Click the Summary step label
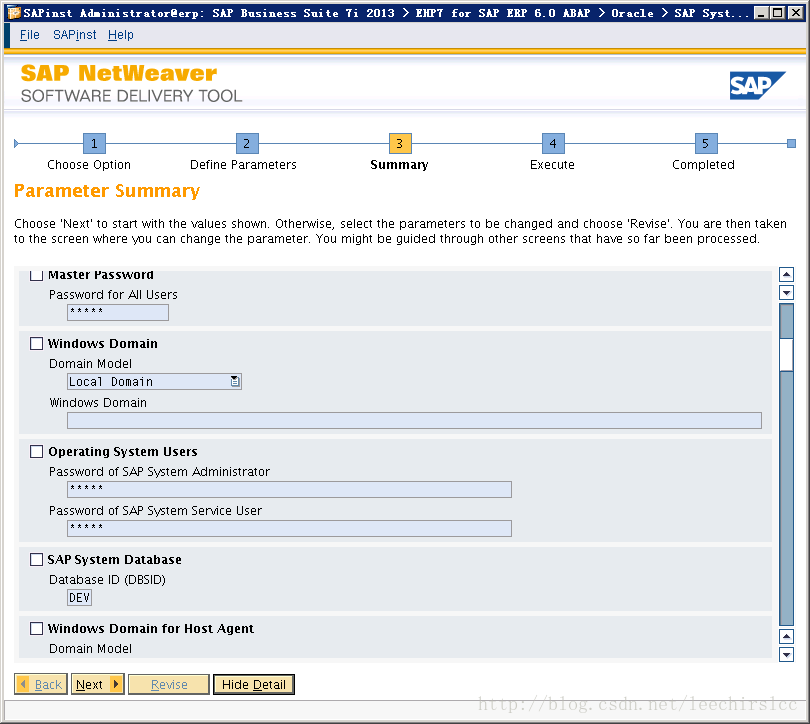The image size is (810, 724). click(399, 165)
